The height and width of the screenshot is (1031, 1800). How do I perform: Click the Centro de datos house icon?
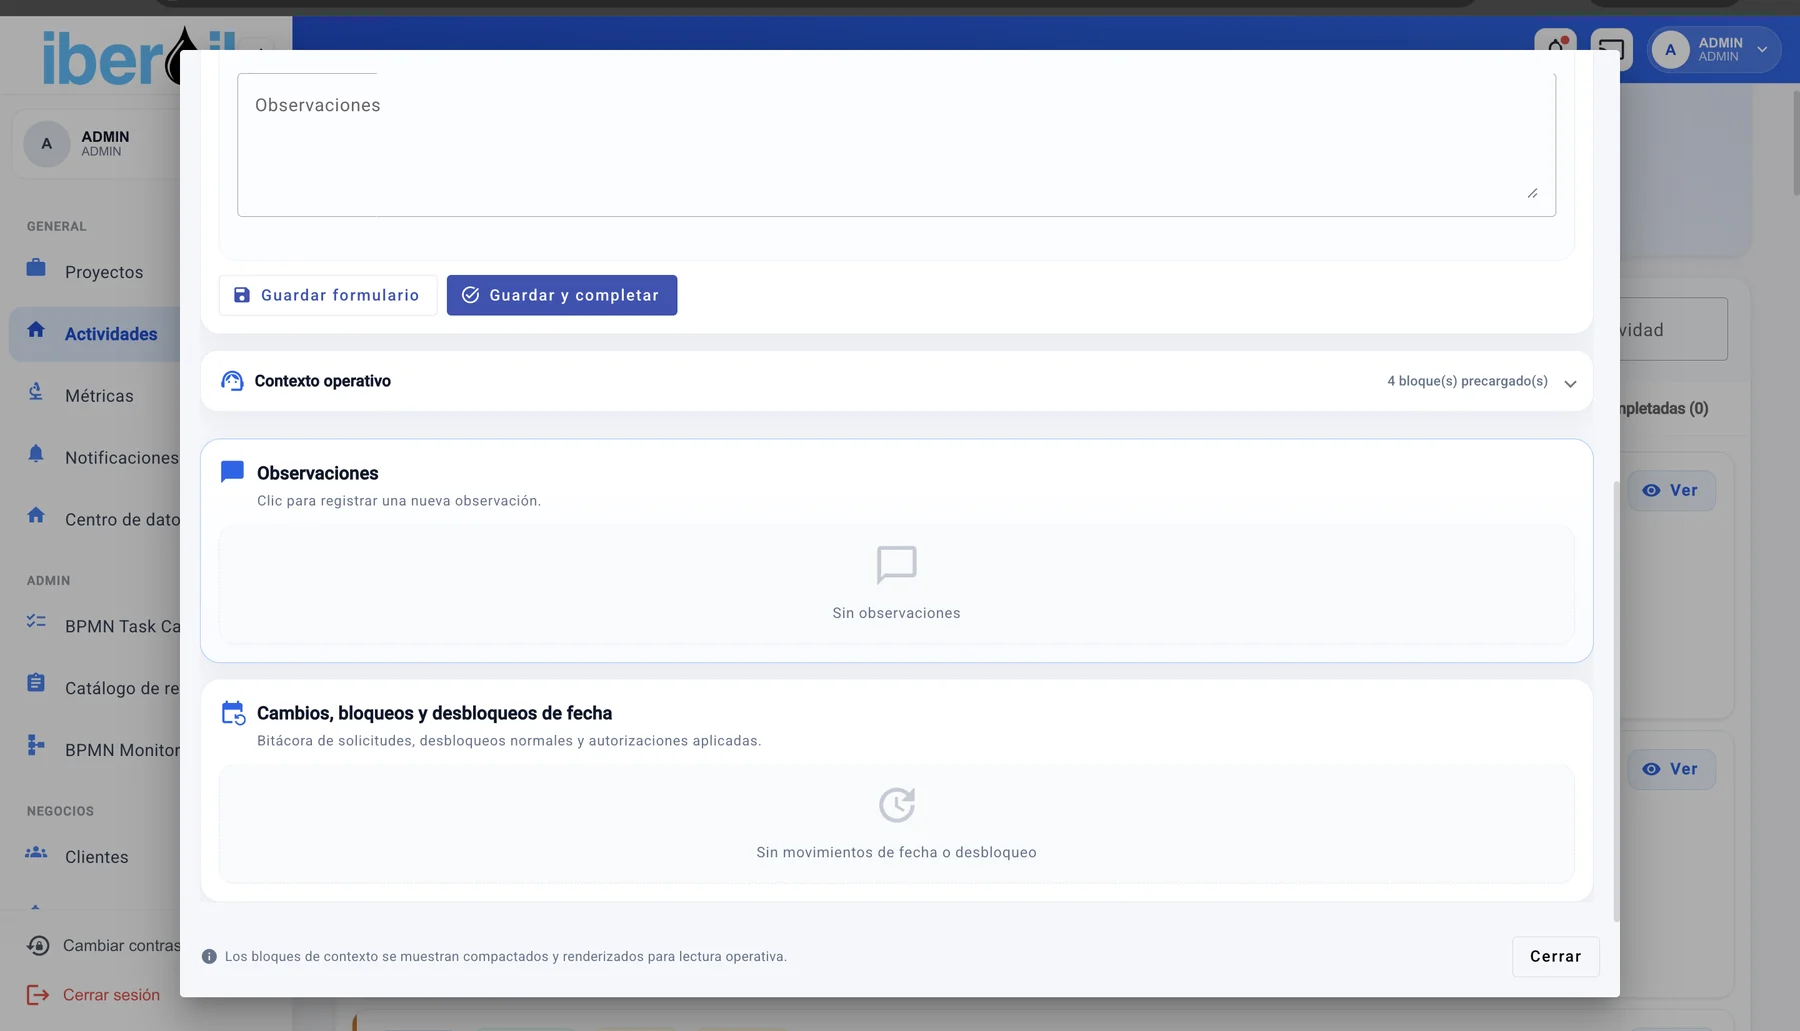[x=36, y=516]
